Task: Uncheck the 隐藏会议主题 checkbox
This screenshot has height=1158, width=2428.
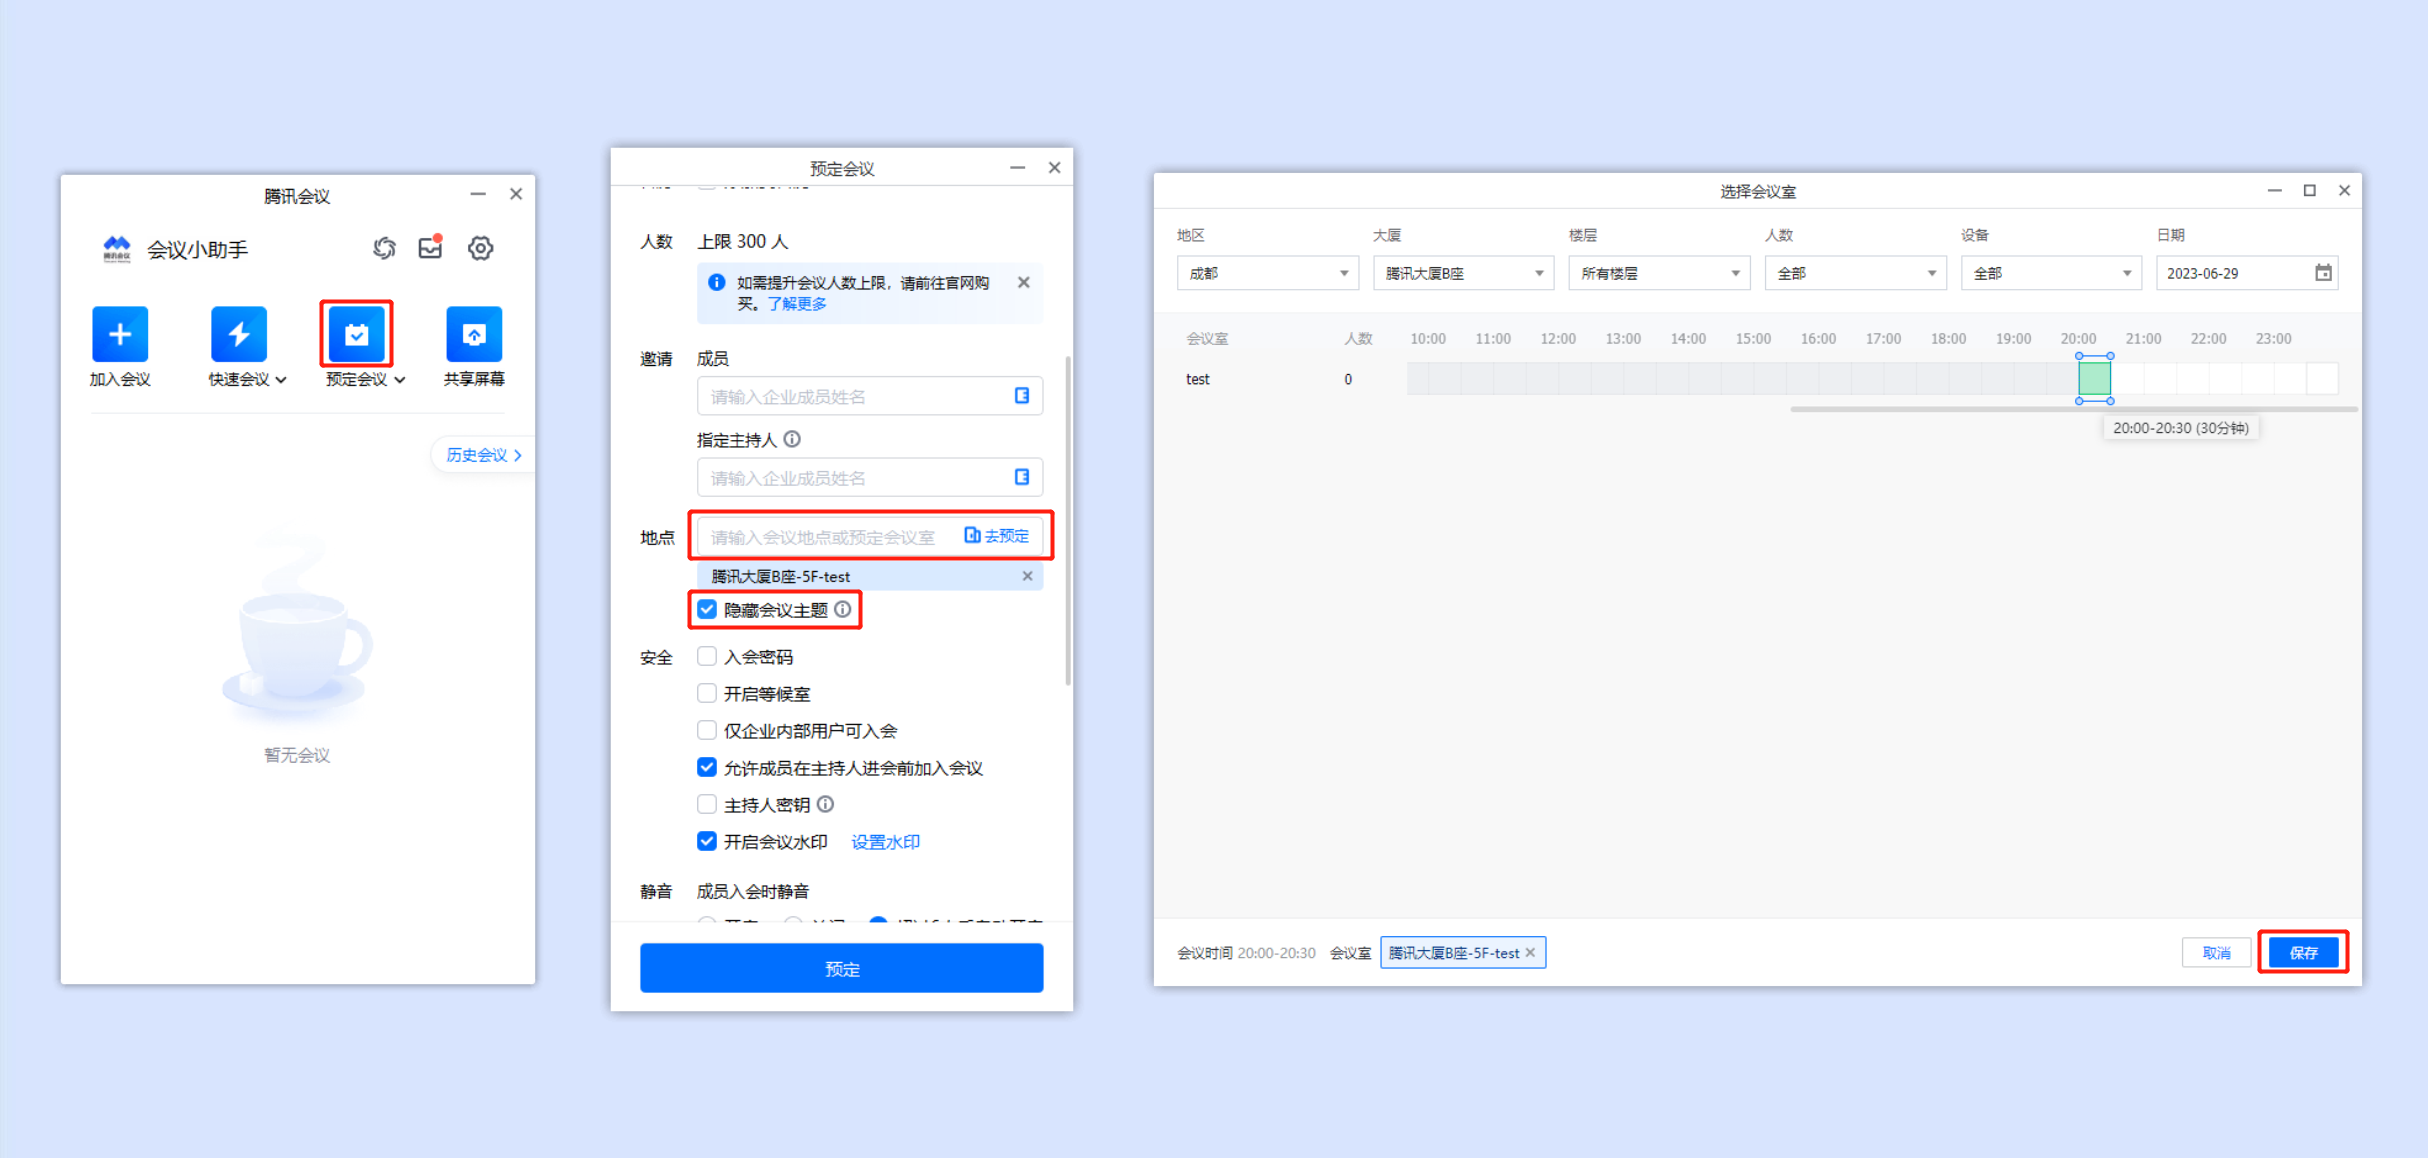Action: pyautogui.click(x=707, y=609)
